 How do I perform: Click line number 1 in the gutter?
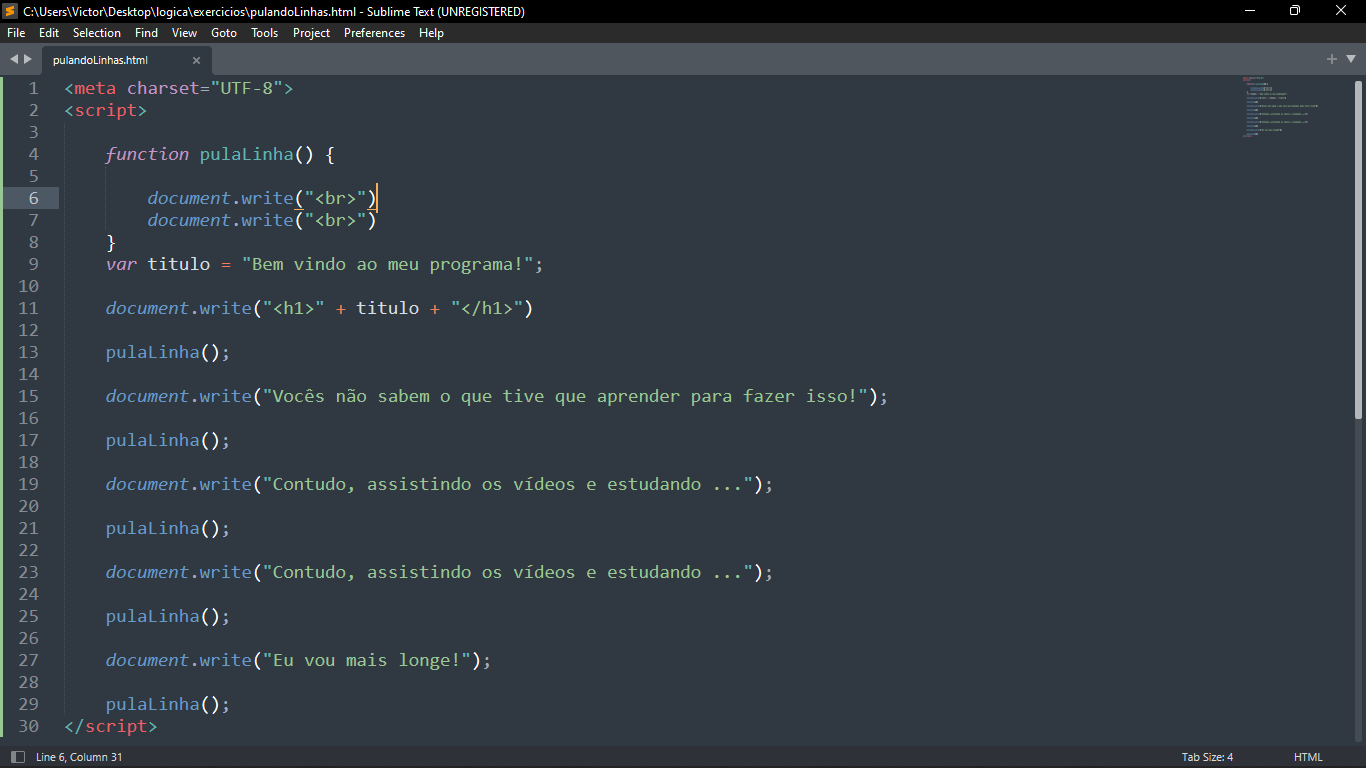click(x=33, y=88)
